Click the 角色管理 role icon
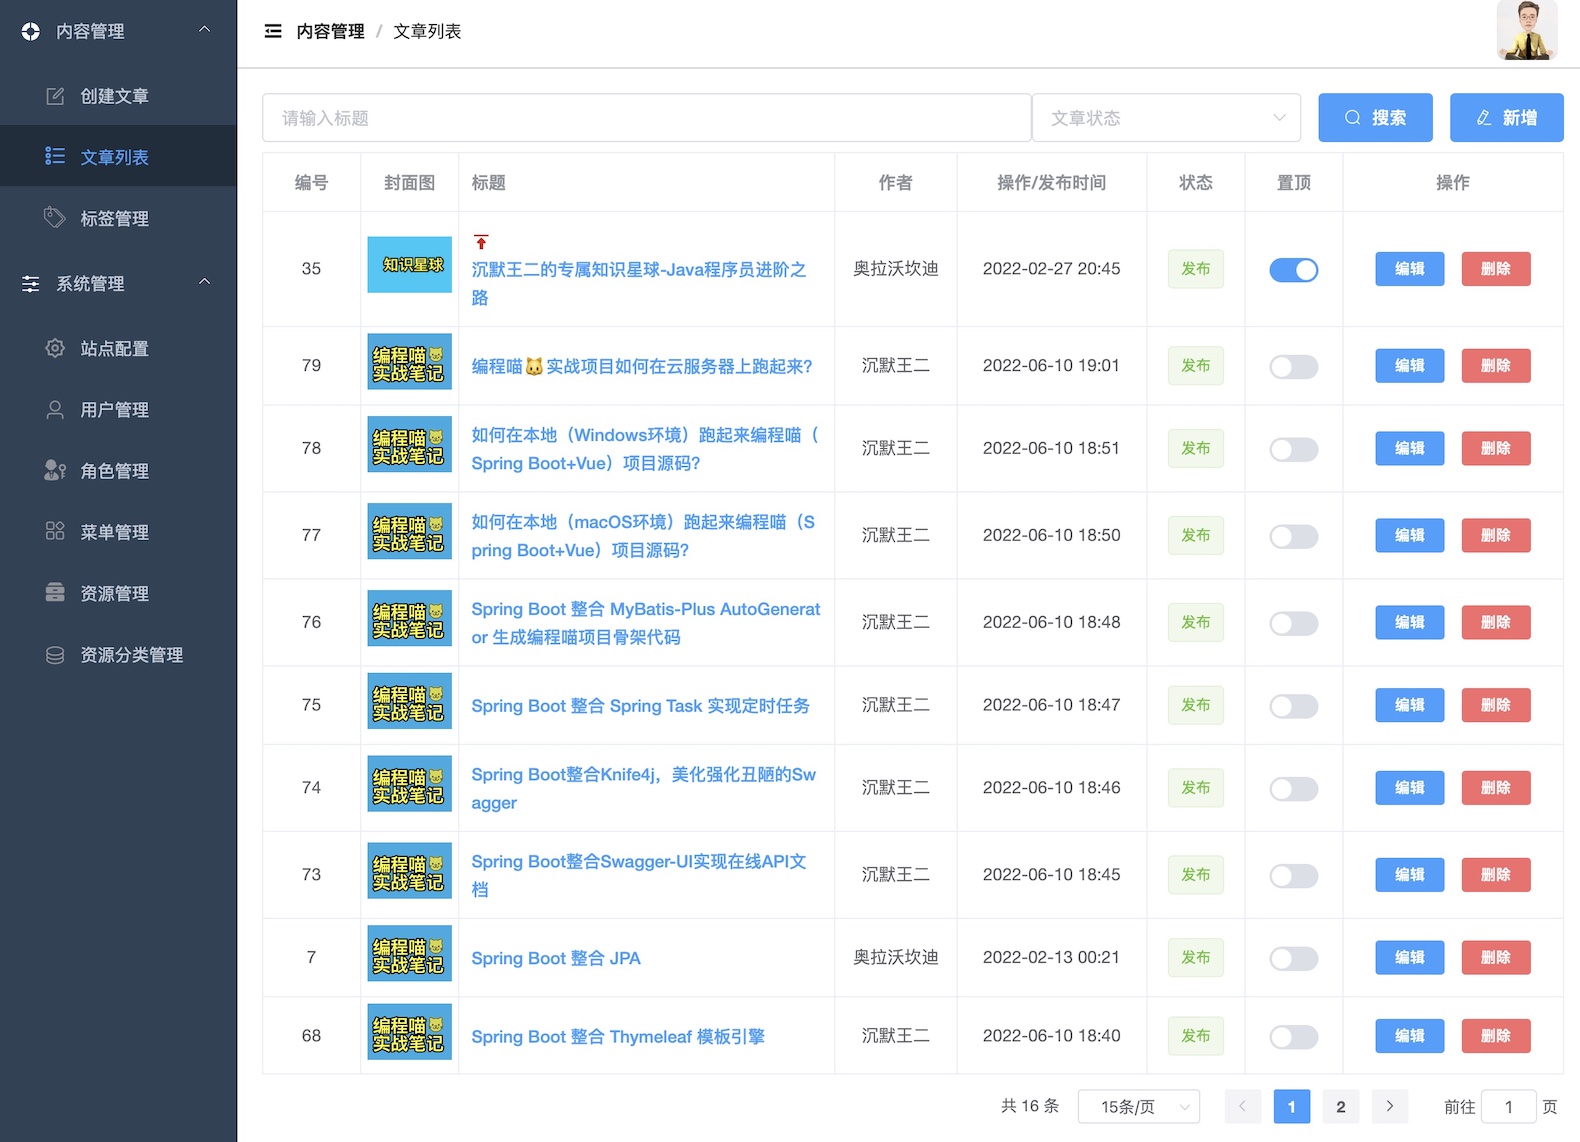Screen dimensions: 1580x1142 coord(55,470)
